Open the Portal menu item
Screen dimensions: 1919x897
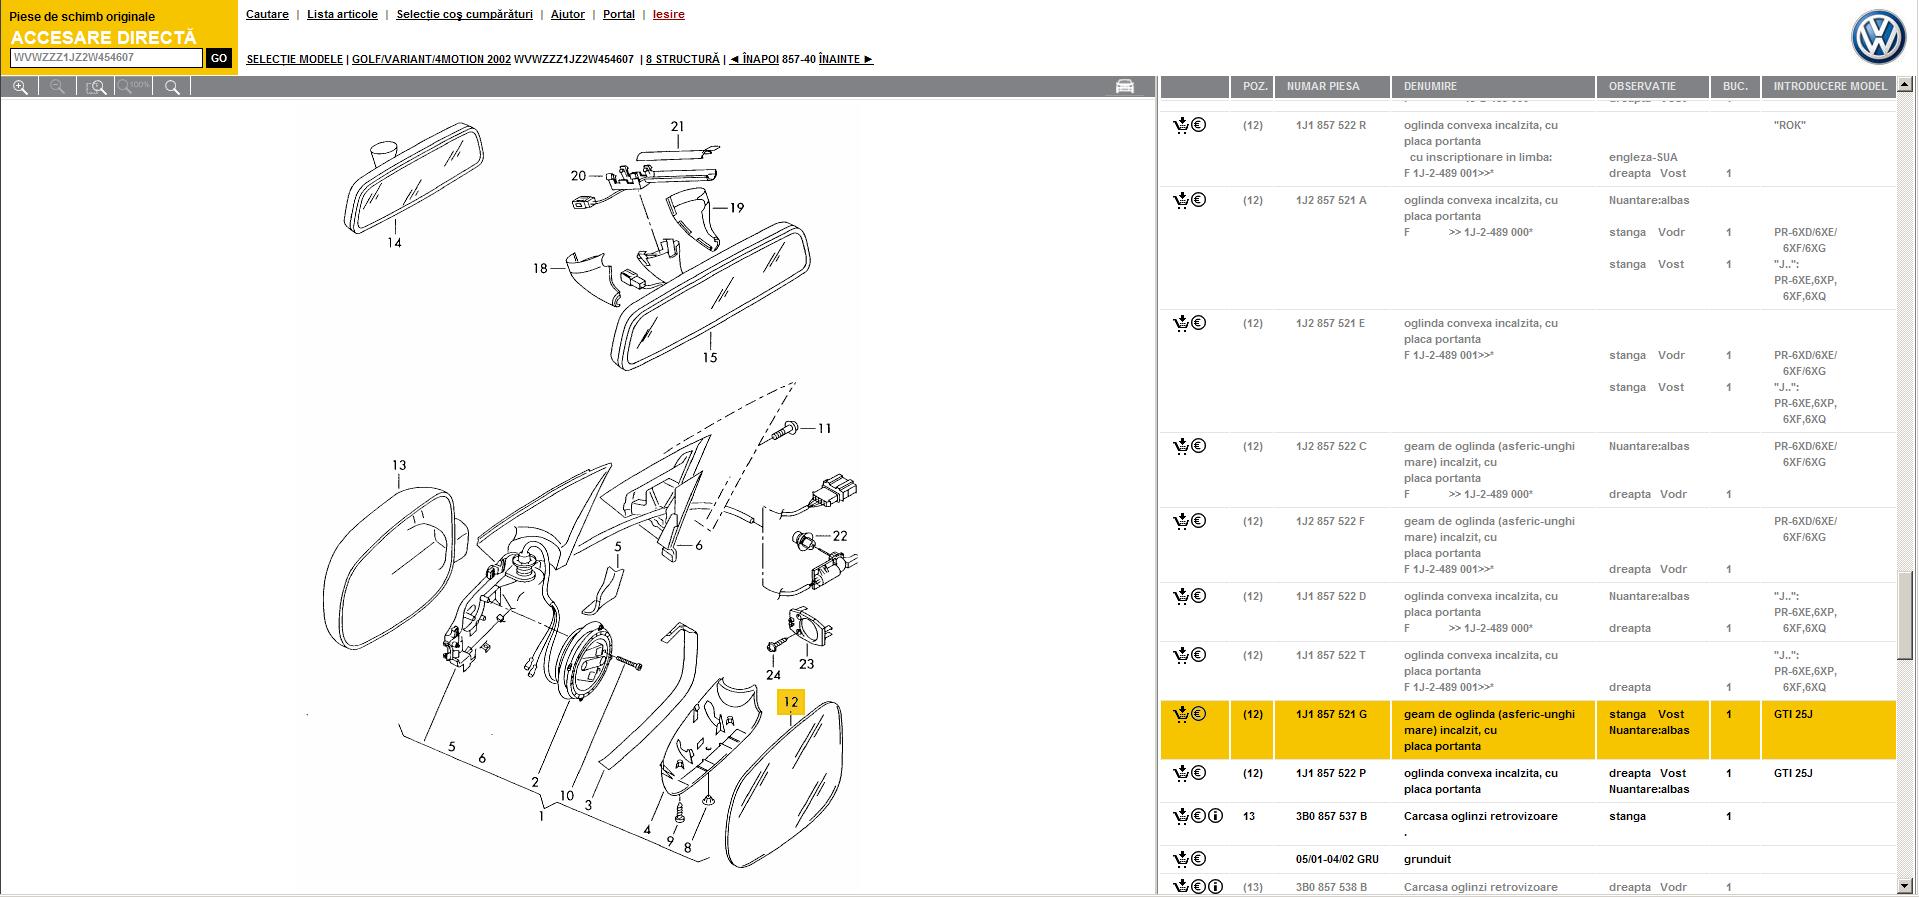[x=619, y=14]
